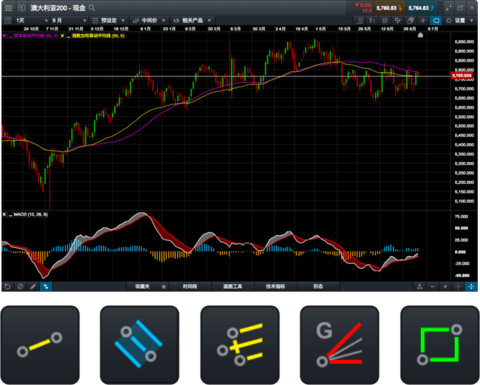Remove the purple simple moving average indicator
This screenshot has height=385, width=480.
(x=5, y=36)
